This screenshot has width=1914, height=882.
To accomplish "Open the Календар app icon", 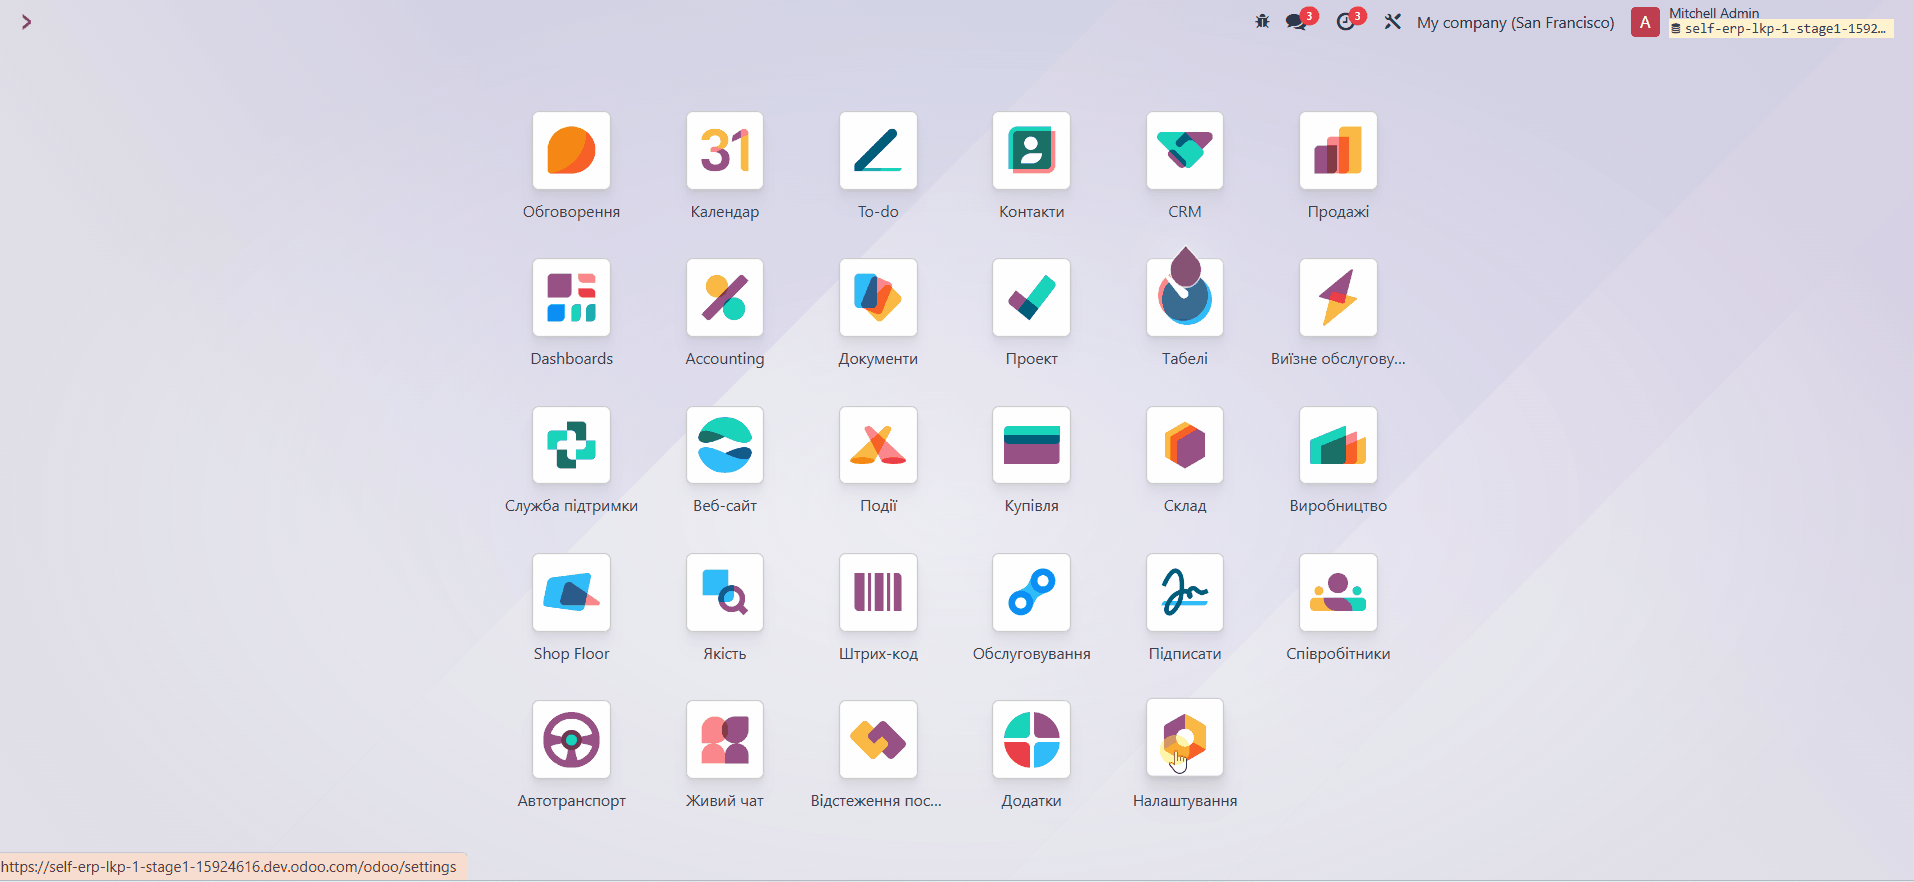I will click(x=725, y=151).
